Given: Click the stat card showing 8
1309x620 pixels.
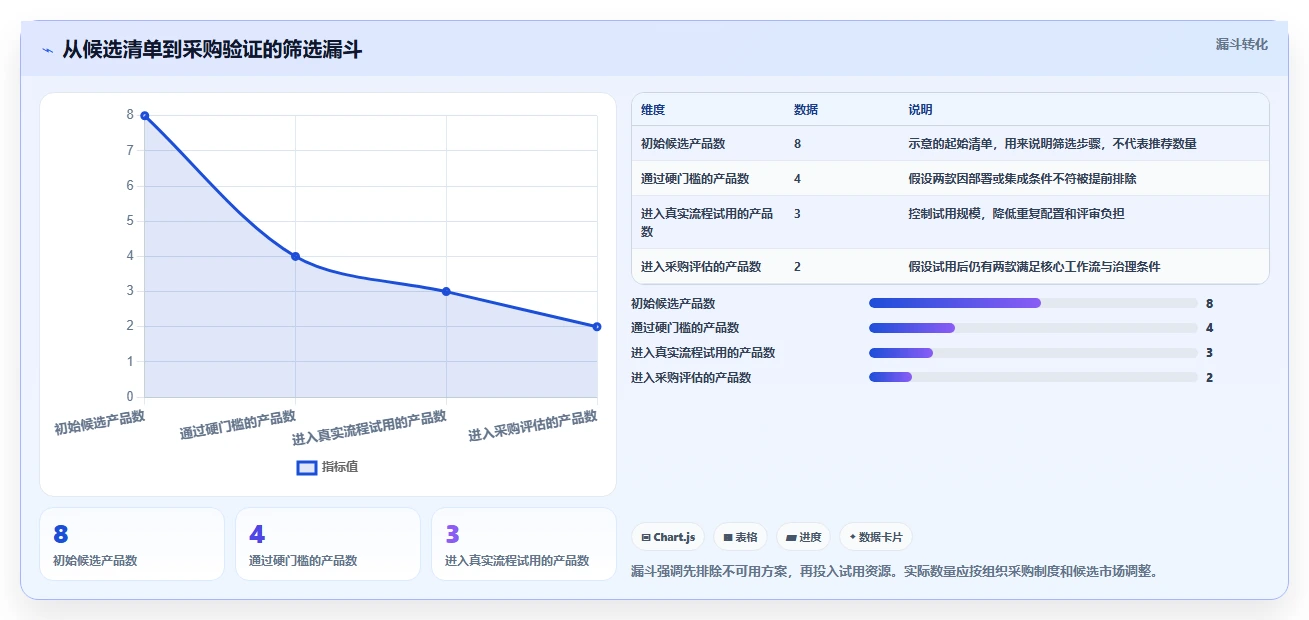Looking at the screenshot, I should coord(132,544).
